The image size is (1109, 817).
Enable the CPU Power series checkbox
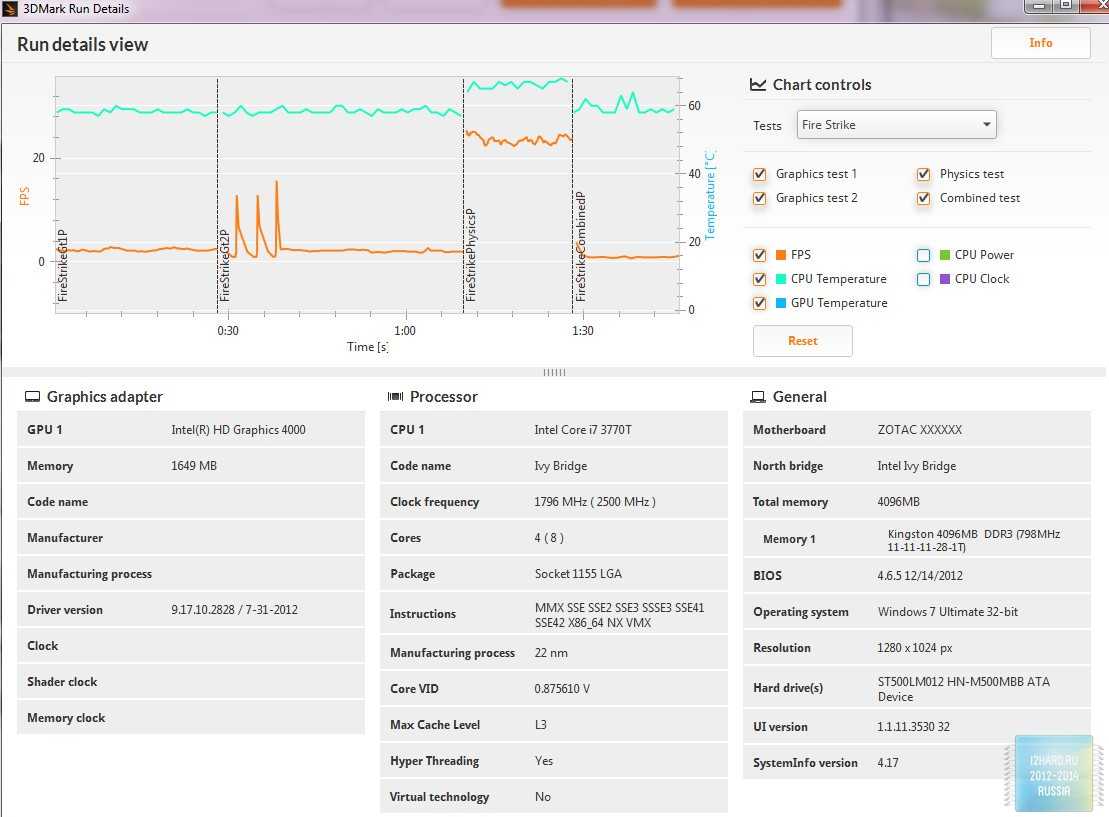pyautogui.click(x=924, y=255)
